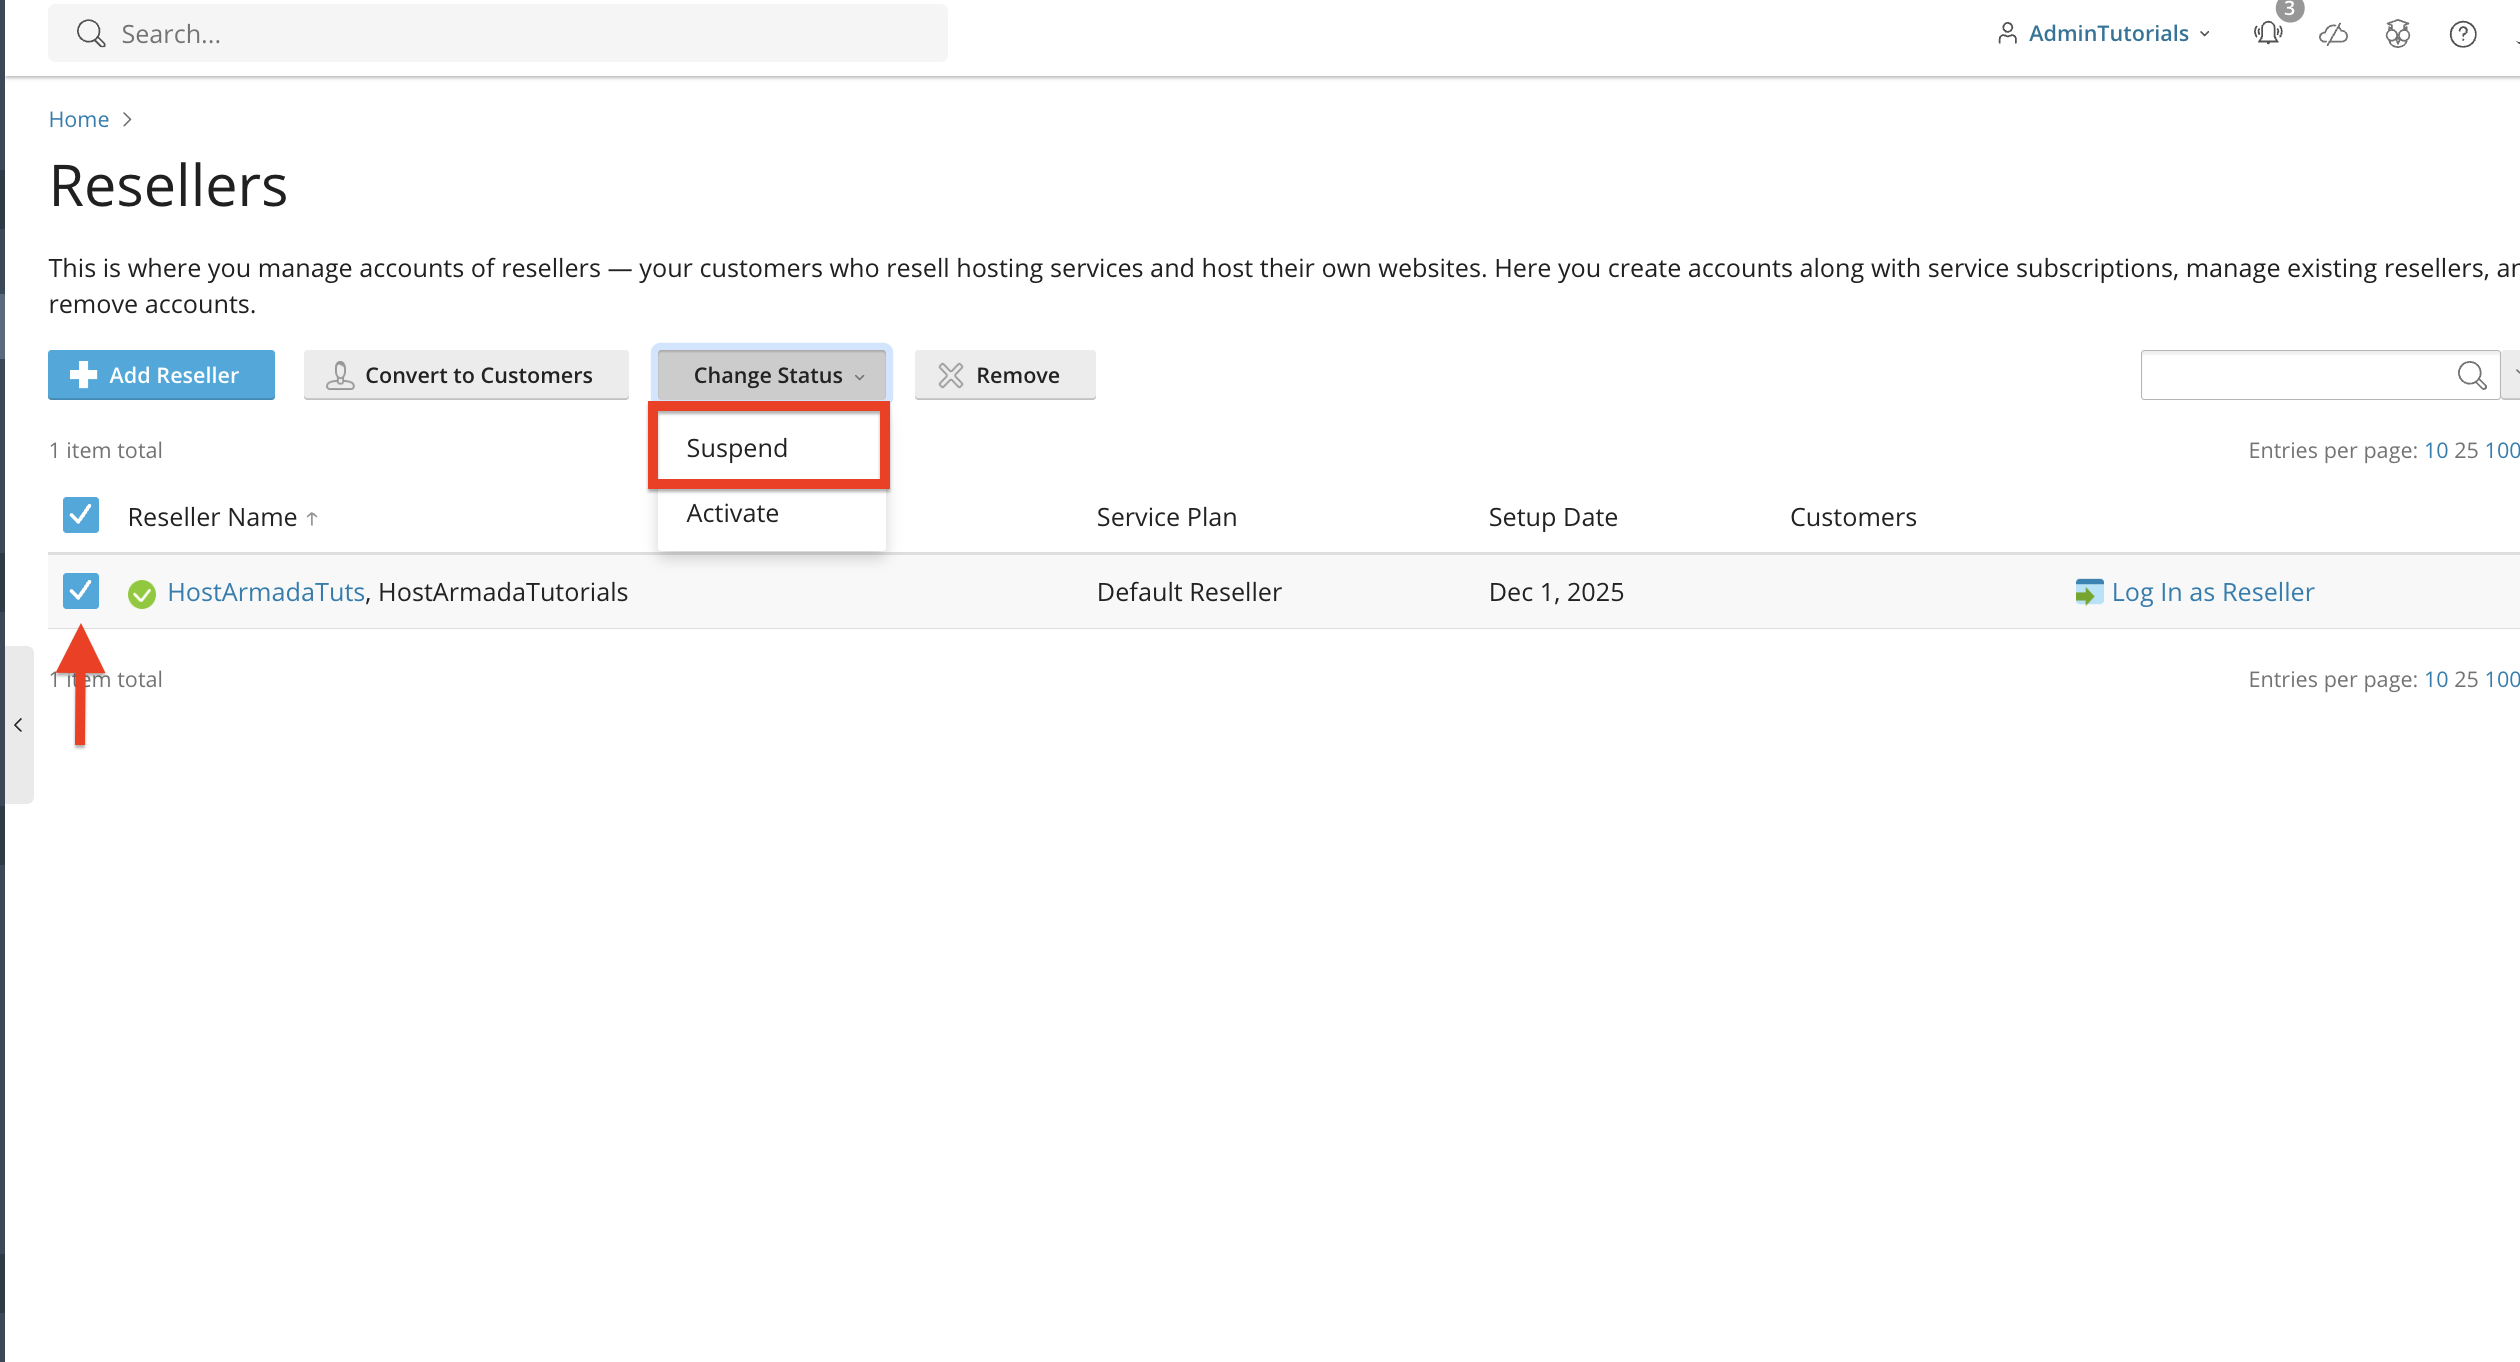Click the top '1 item total' text
The width and height of the screenshot is (2520, 1362).
pyautogui.click(x=105, y=450)
